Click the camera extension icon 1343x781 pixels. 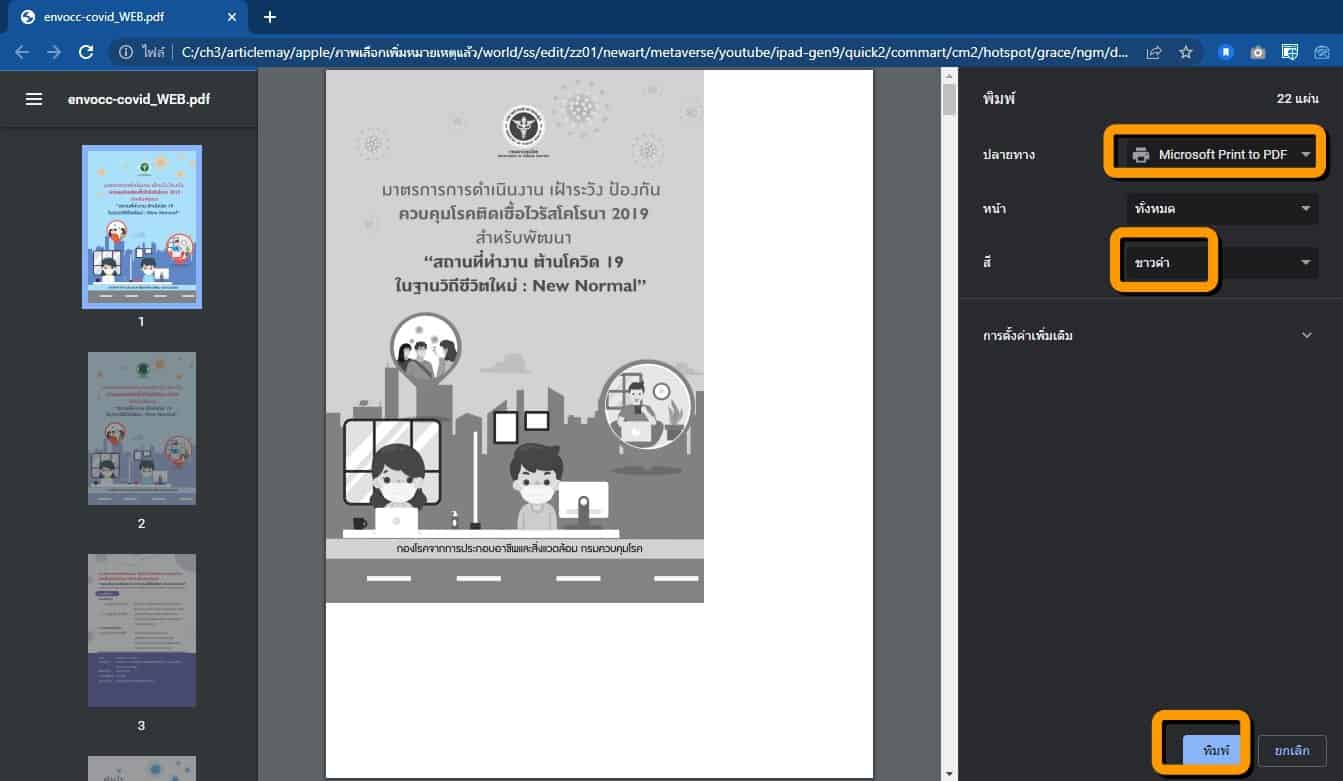coord(1258,52)
